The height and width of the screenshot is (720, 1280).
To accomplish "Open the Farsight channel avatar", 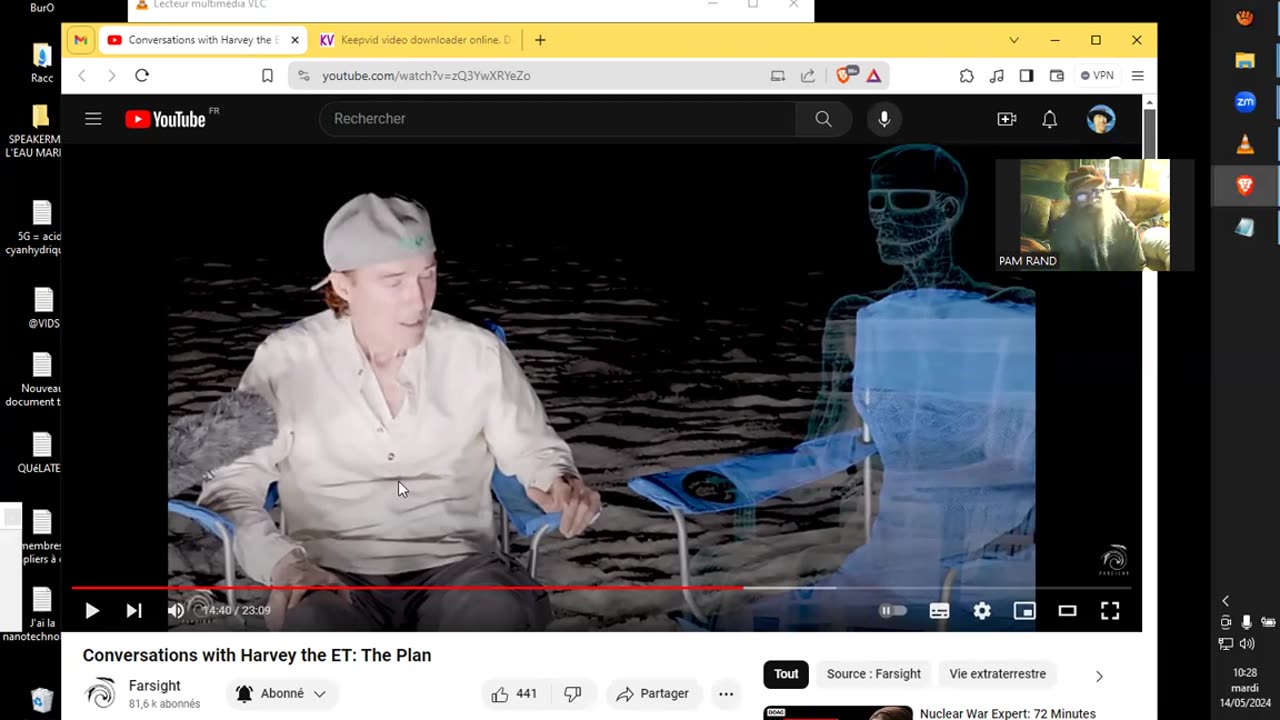I will [100, 693].
